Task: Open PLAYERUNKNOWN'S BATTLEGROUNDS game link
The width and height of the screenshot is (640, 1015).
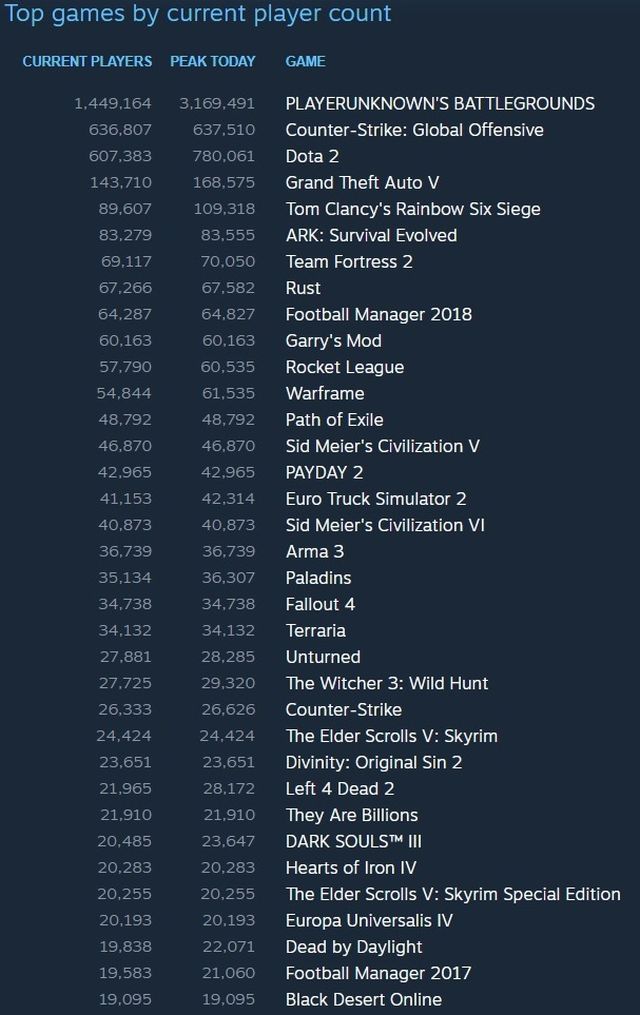Action: coord(440,103)
